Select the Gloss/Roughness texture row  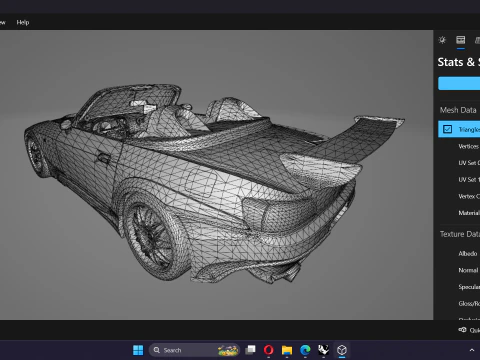459,303
